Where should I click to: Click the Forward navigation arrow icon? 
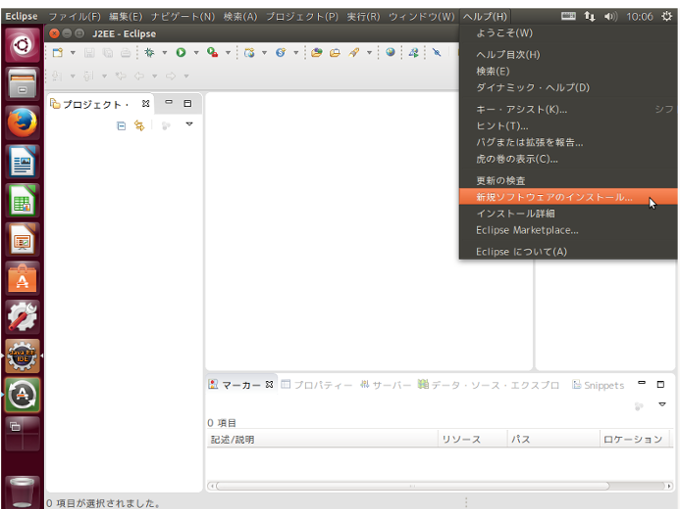tap(171, 76)
